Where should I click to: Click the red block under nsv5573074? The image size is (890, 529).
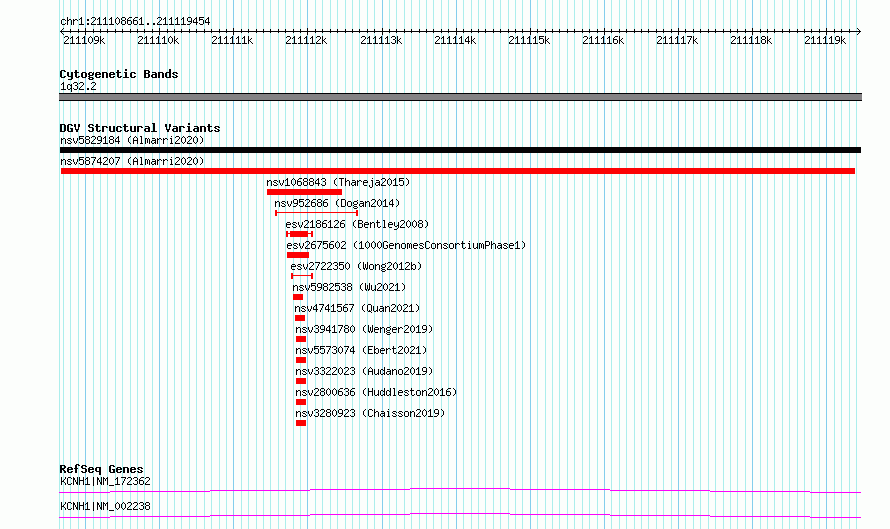[x=301, y=360]
